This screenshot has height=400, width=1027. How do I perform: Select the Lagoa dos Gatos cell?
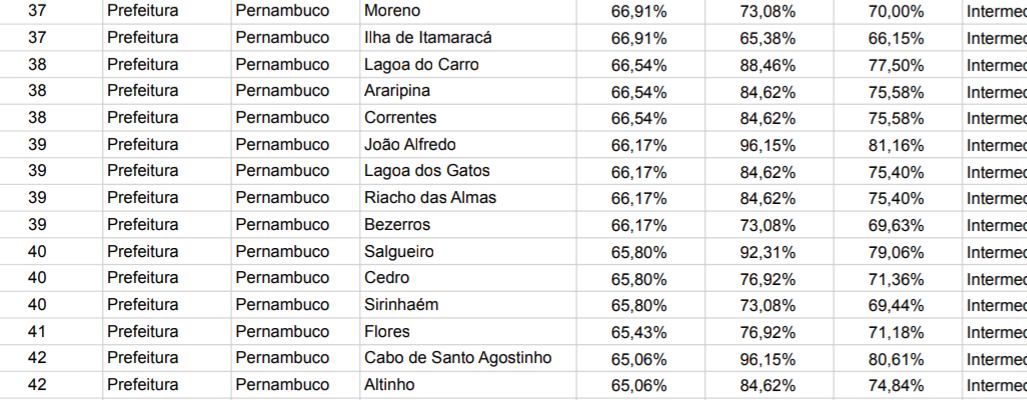click(468, 171)
